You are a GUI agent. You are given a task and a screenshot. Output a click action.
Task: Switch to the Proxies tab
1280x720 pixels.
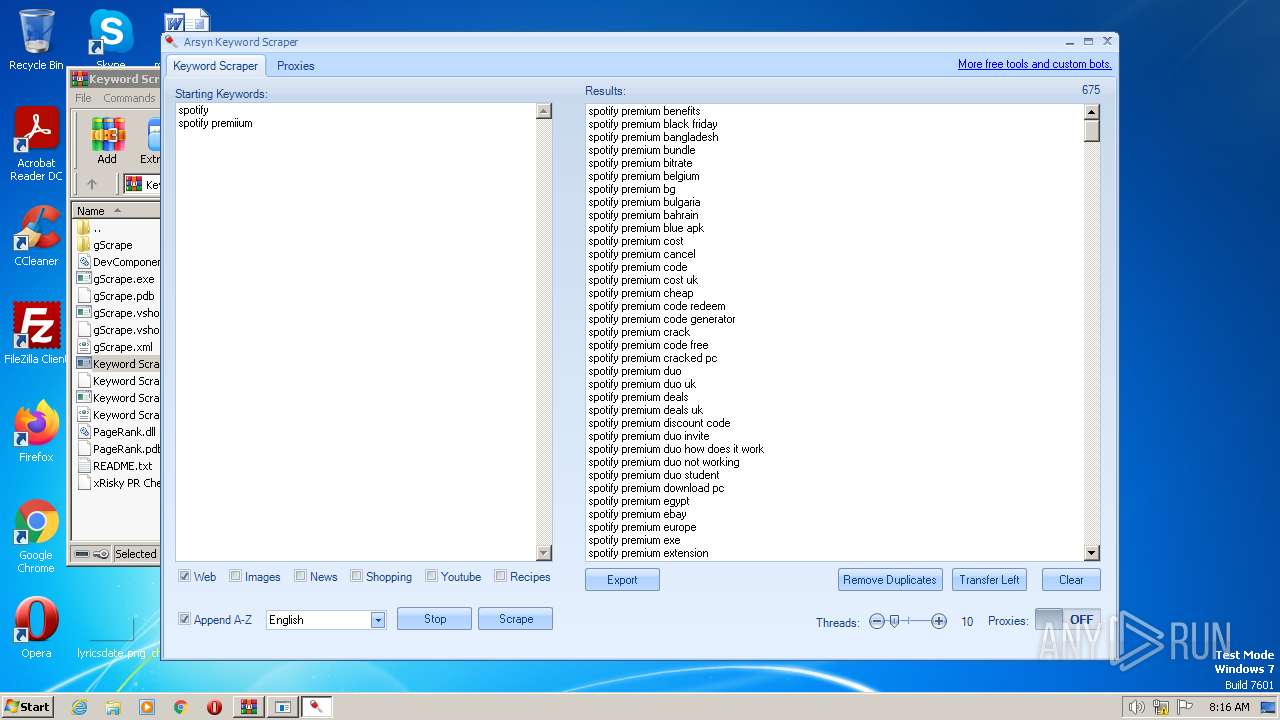pos(295,66)
